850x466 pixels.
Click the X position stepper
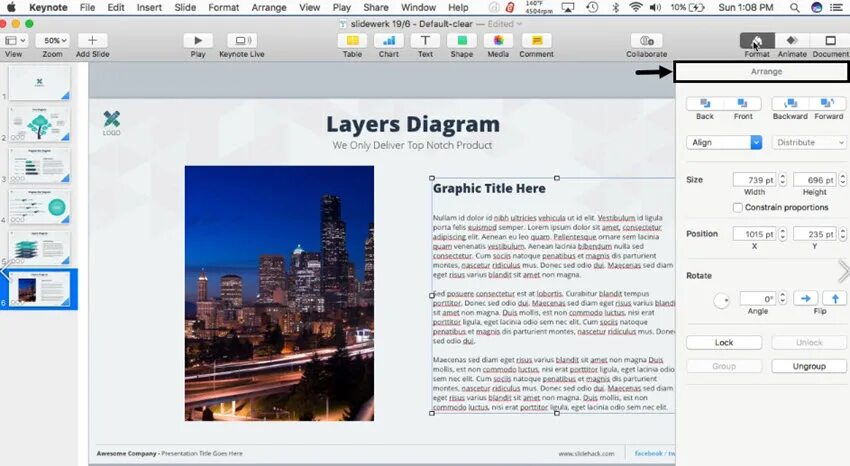click(782, 234)
